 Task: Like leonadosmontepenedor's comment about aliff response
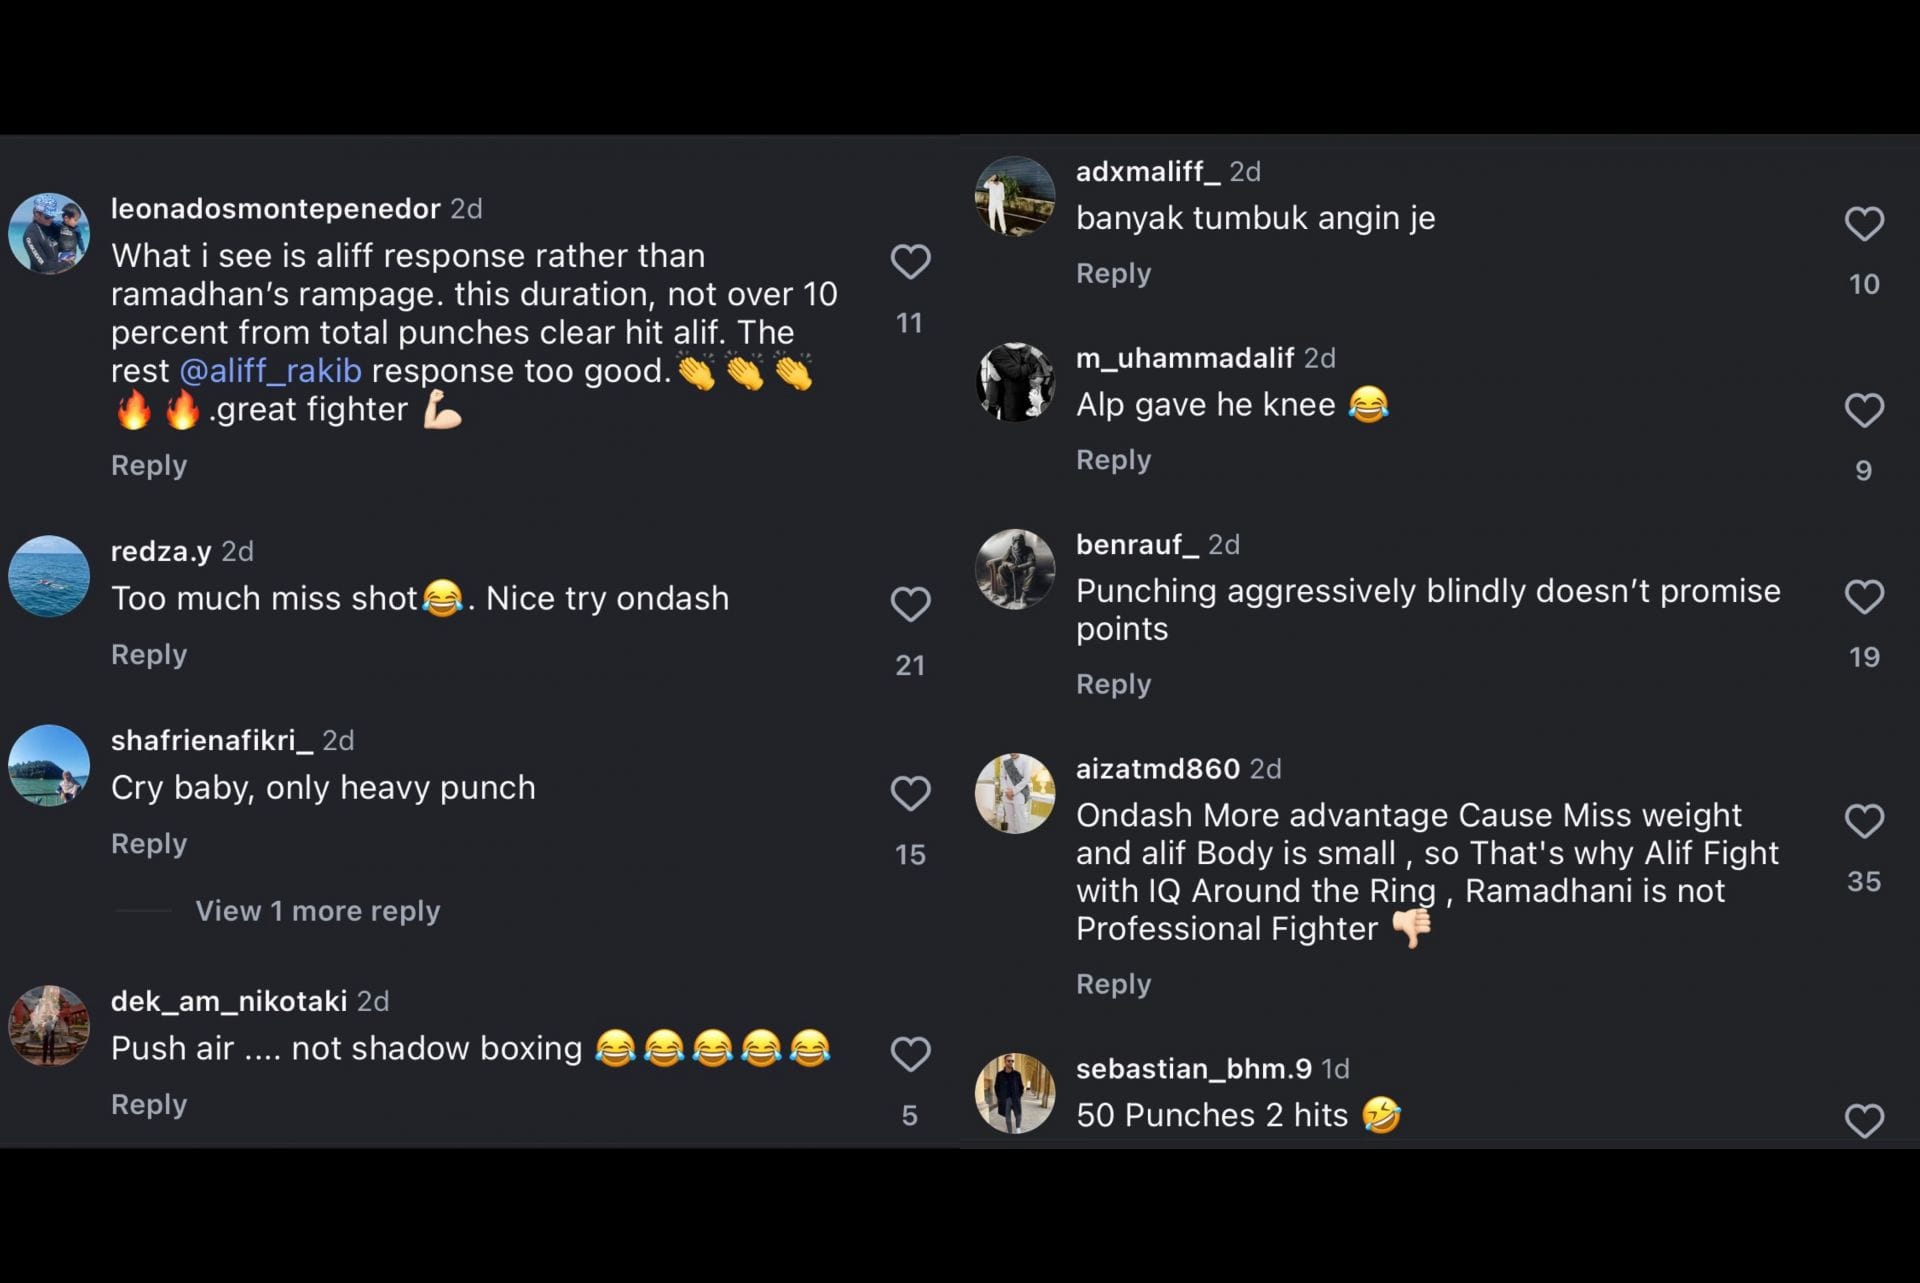click(909, 260)
